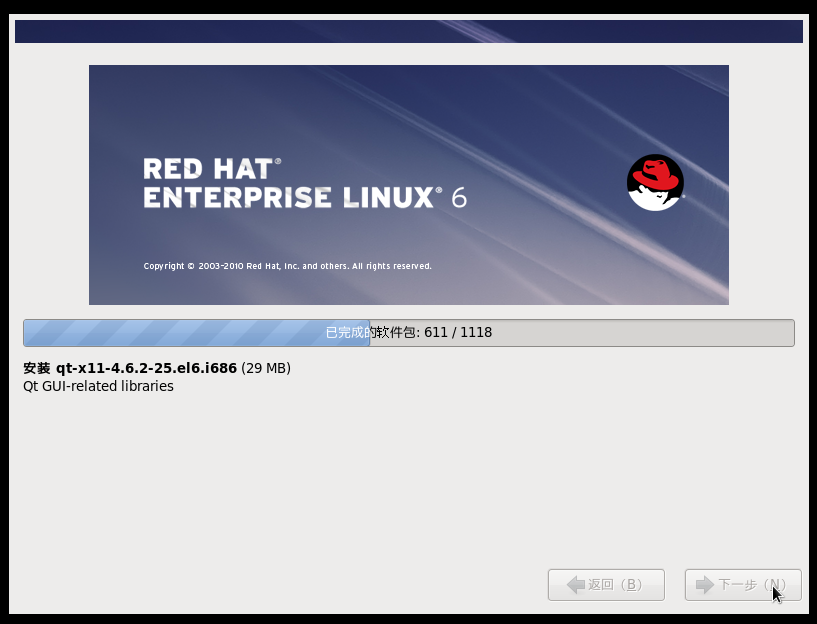
Task: Click the Qt GUI-related libraries description
Action: pyautogui.click(x=97, y=386)
